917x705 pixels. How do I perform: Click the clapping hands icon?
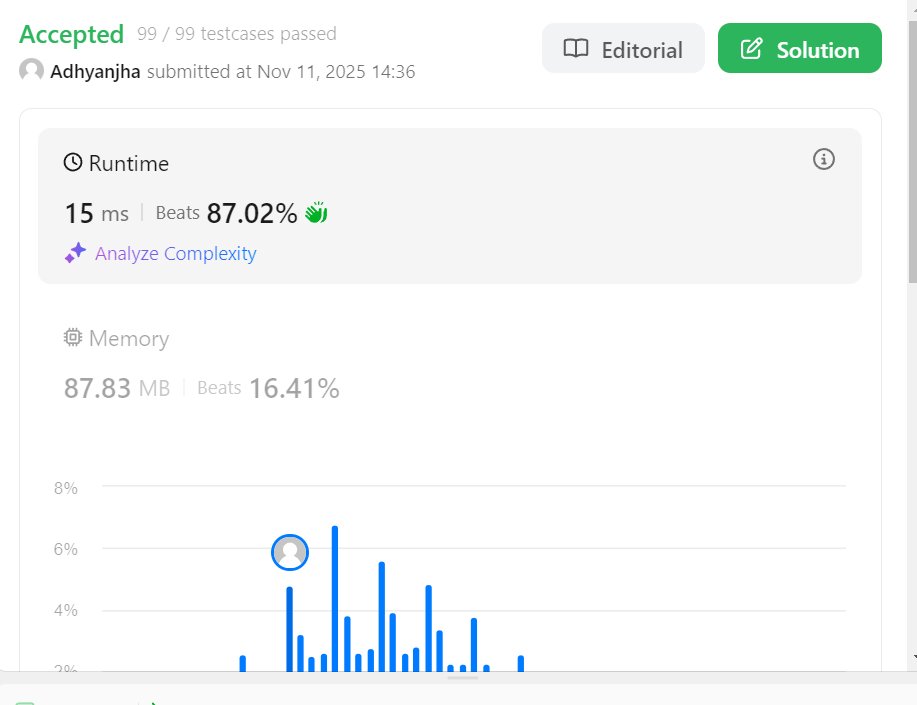pyautogui.click(x=316, y=212)
